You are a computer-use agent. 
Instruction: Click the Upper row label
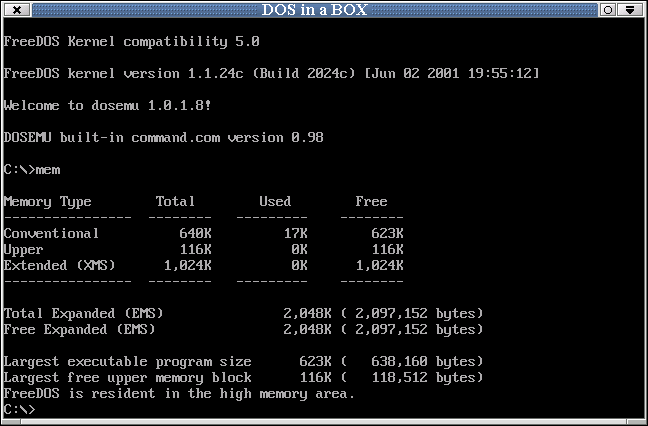(23, 250)
